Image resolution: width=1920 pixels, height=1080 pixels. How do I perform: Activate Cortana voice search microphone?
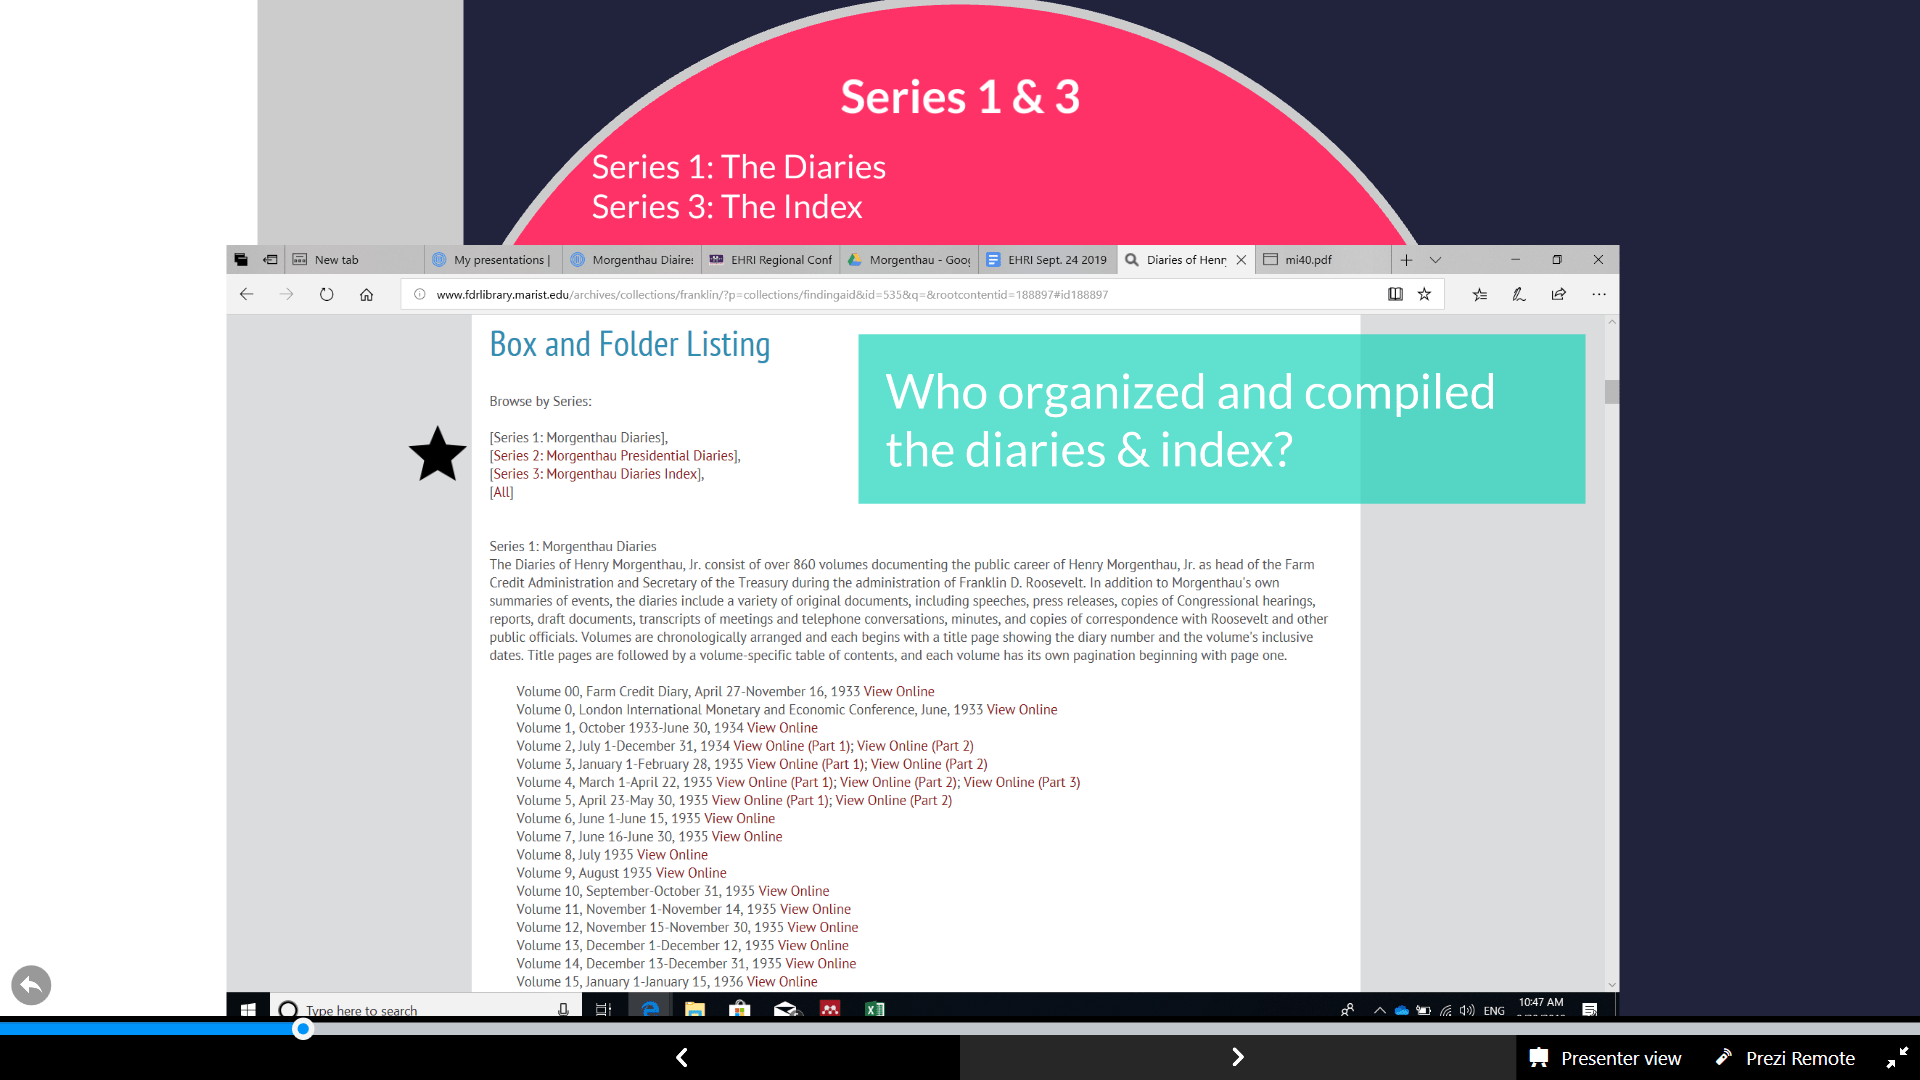point(561,1010)
